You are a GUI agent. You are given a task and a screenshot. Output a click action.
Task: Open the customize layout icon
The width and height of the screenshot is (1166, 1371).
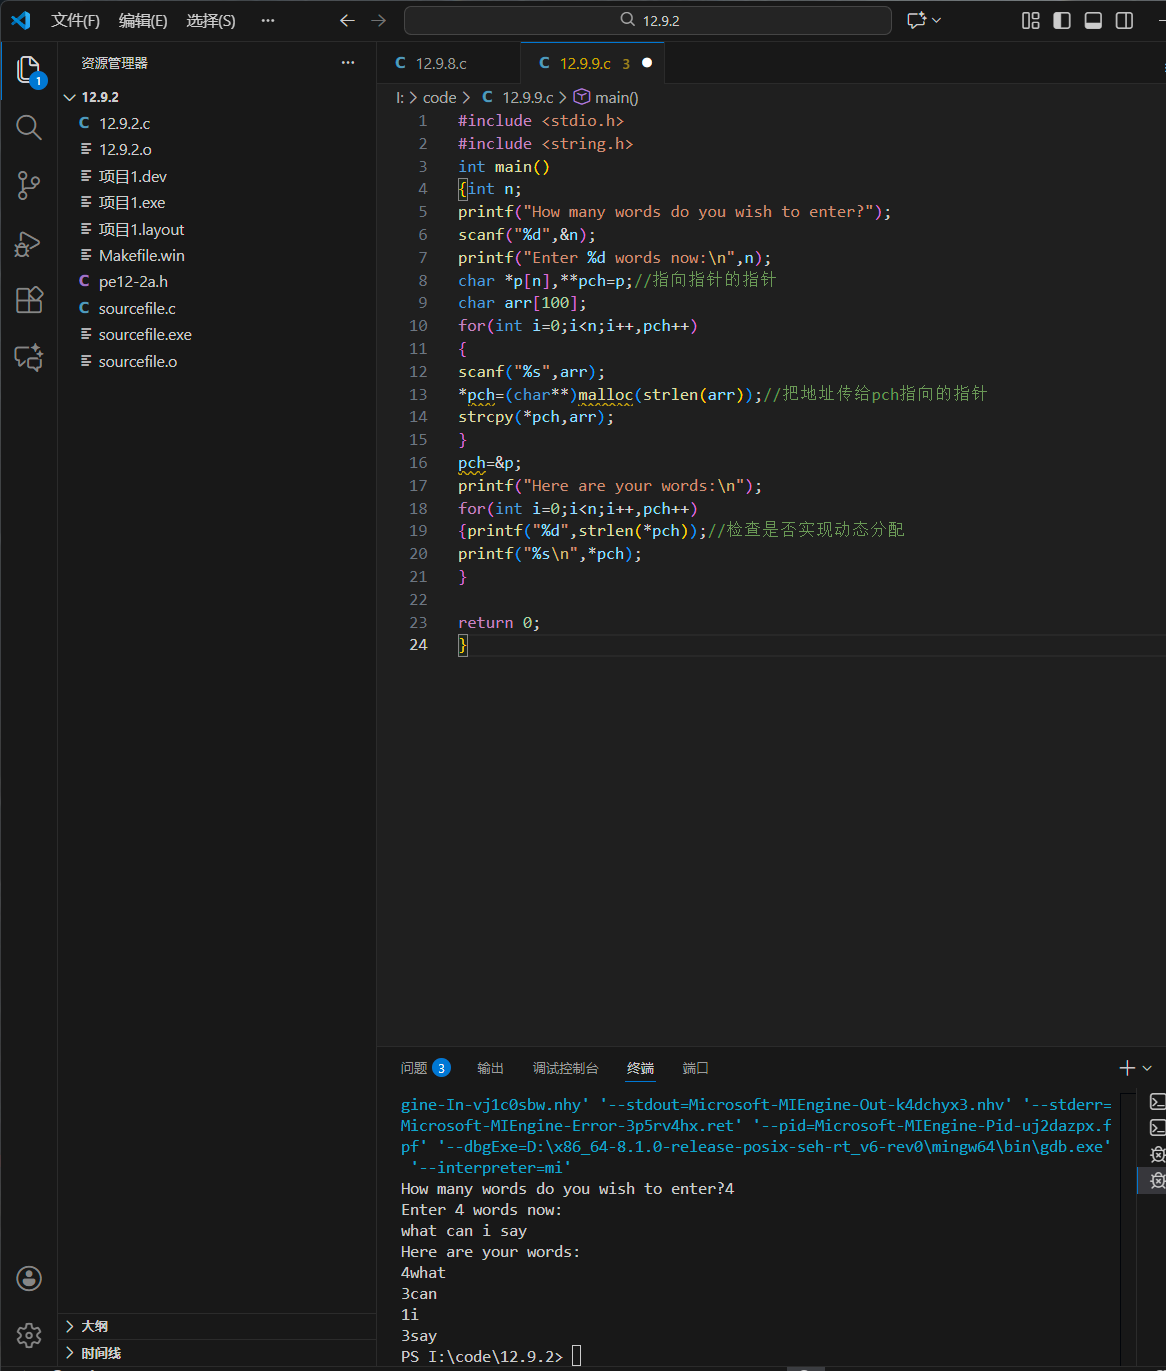(x=1031, y=20)
